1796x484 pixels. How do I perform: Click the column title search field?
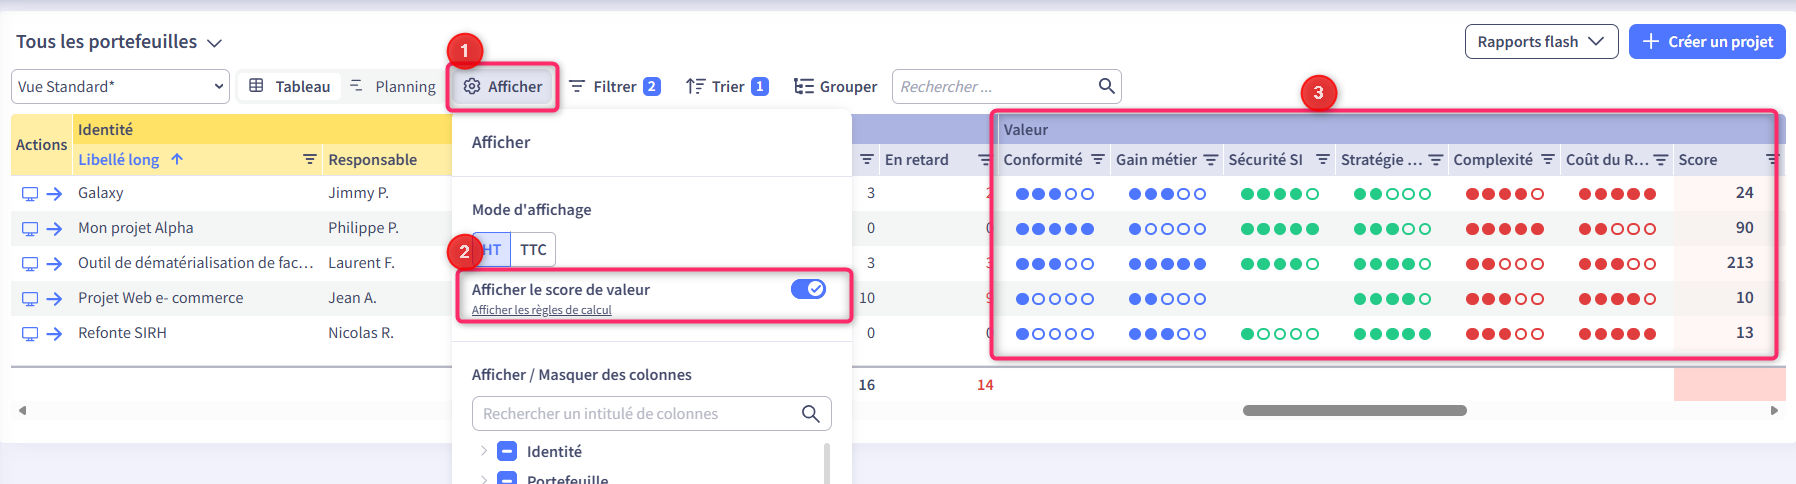[x=640, y=414]
